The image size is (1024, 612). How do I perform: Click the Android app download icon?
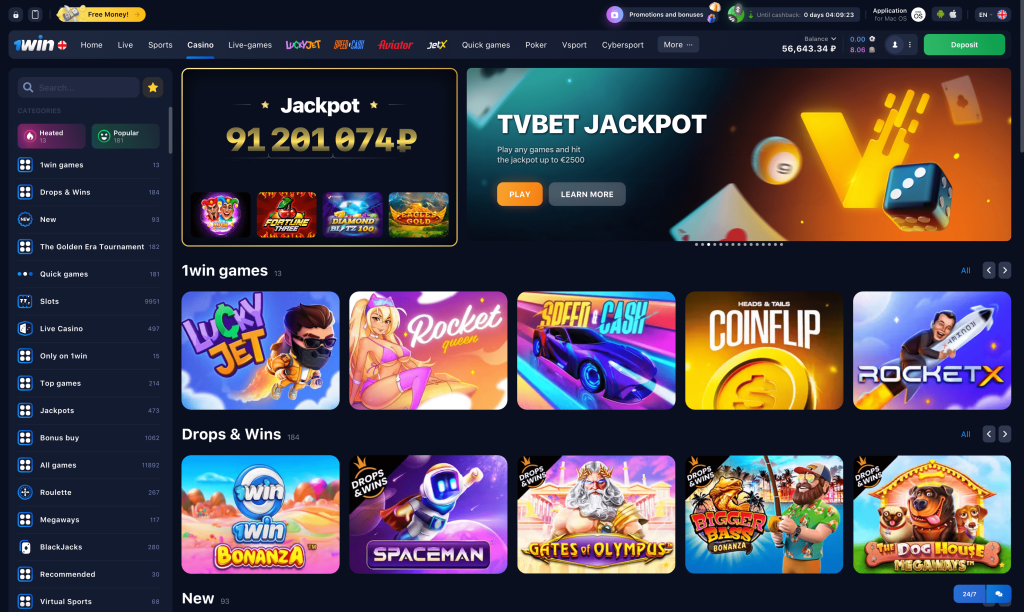click(940, 14)
